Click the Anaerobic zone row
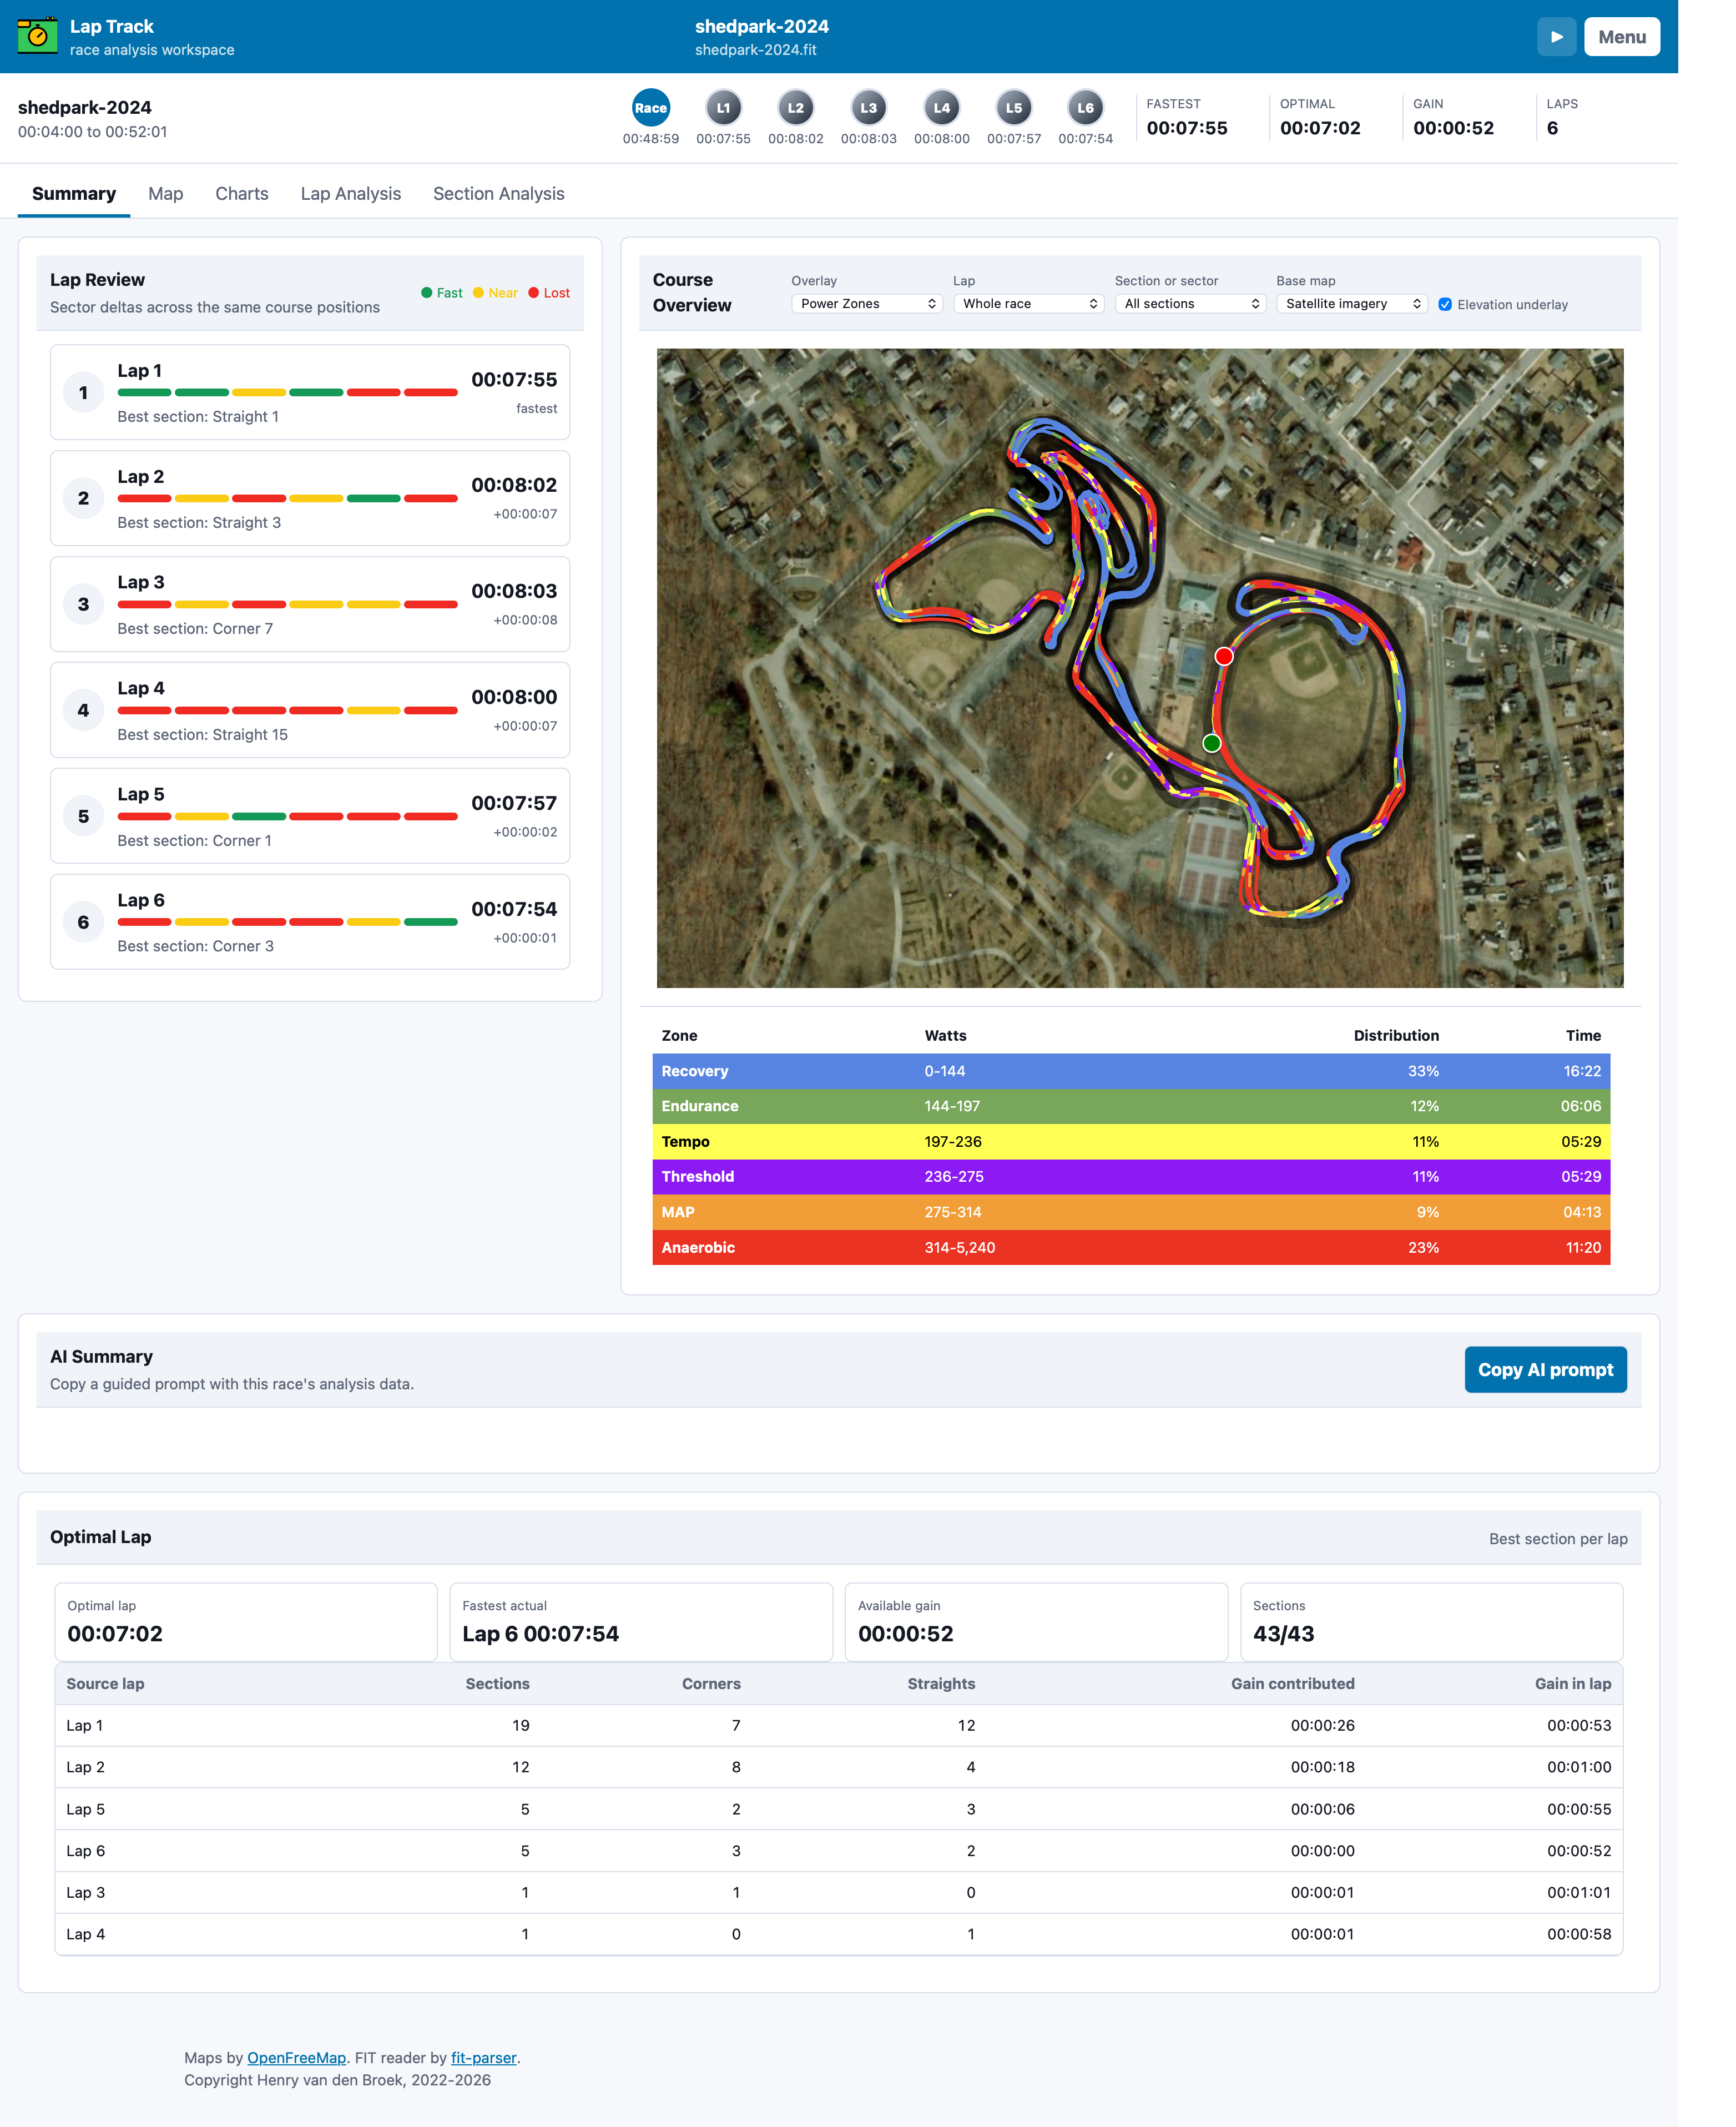Image resolution: width=1736 pixels, height=2127 pixels. tap(1131, 1248)
